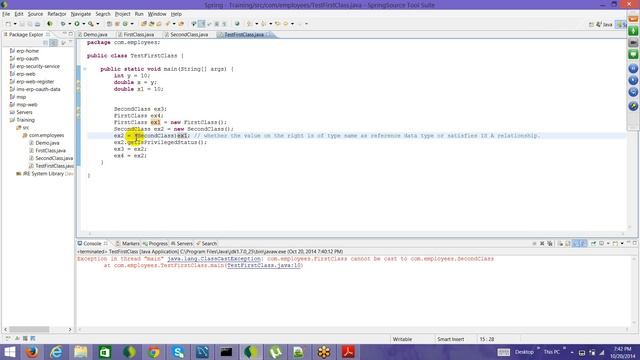This screenshot has height=360, width=640.
Task: Click the Pin Console icon
Action: pyautogui.click(x=593, y=243)
